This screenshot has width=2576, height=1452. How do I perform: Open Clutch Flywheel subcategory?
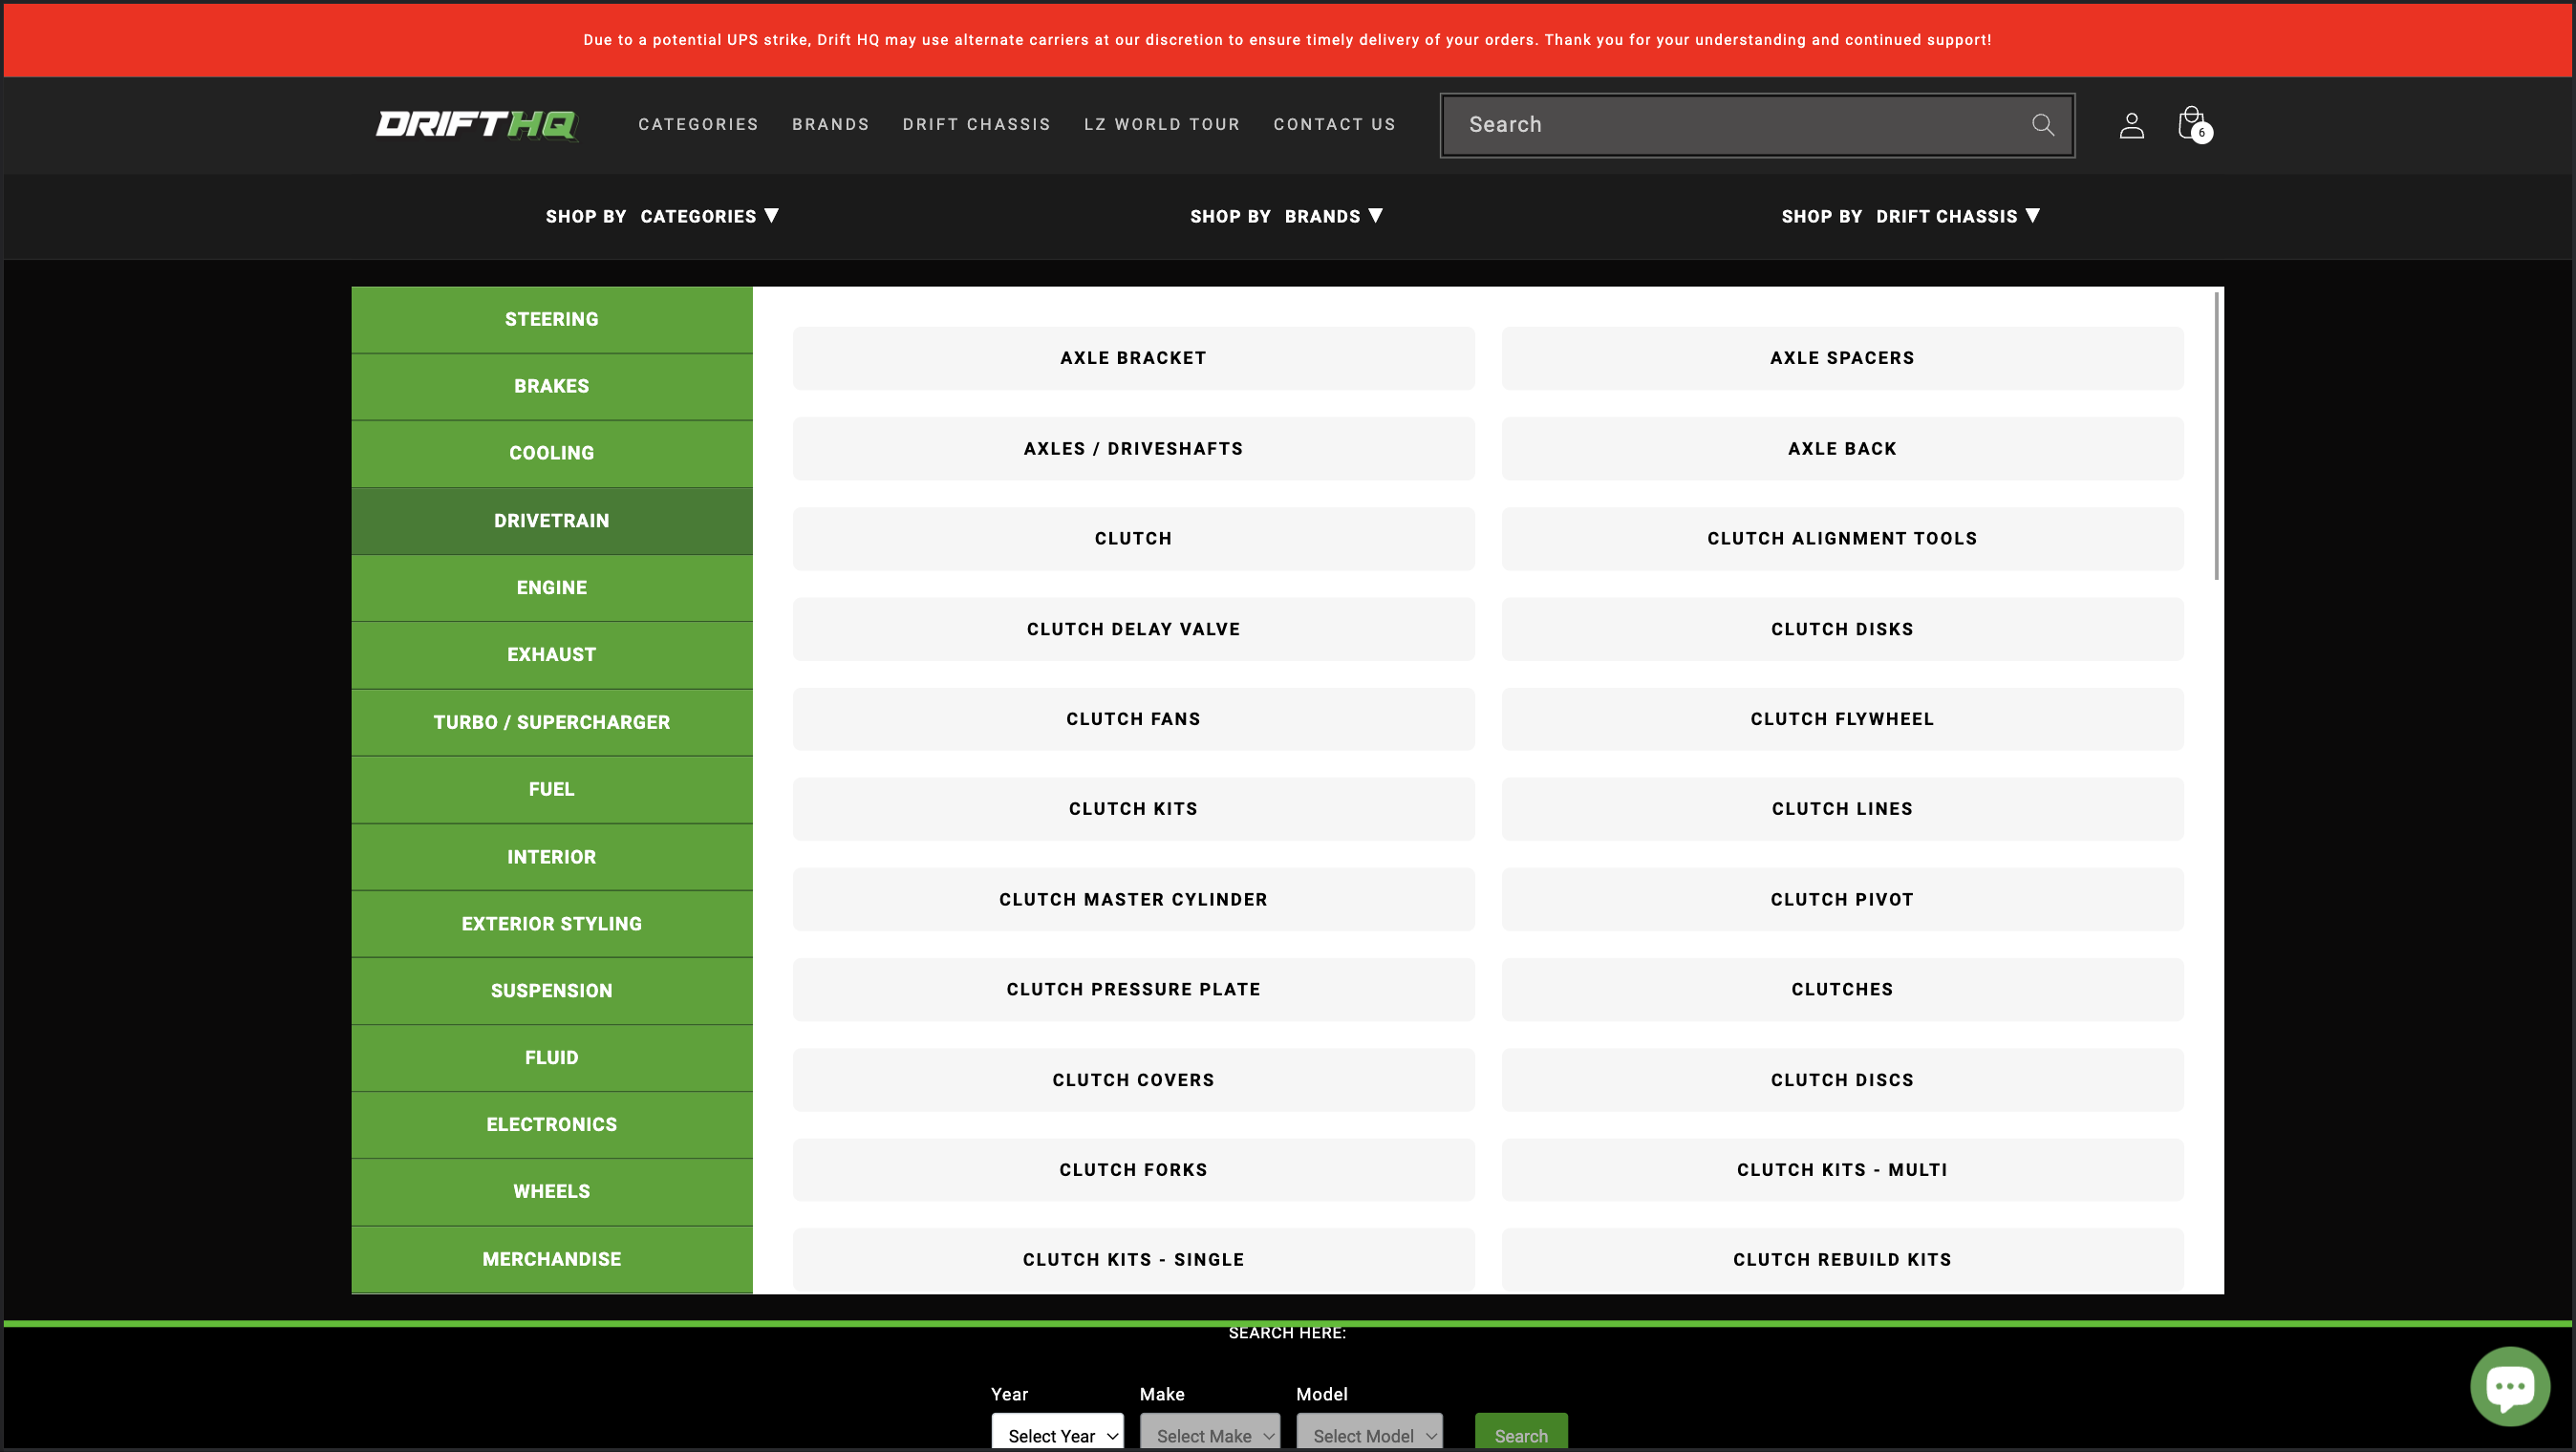pyautogui.click(x=1841, y=719)
